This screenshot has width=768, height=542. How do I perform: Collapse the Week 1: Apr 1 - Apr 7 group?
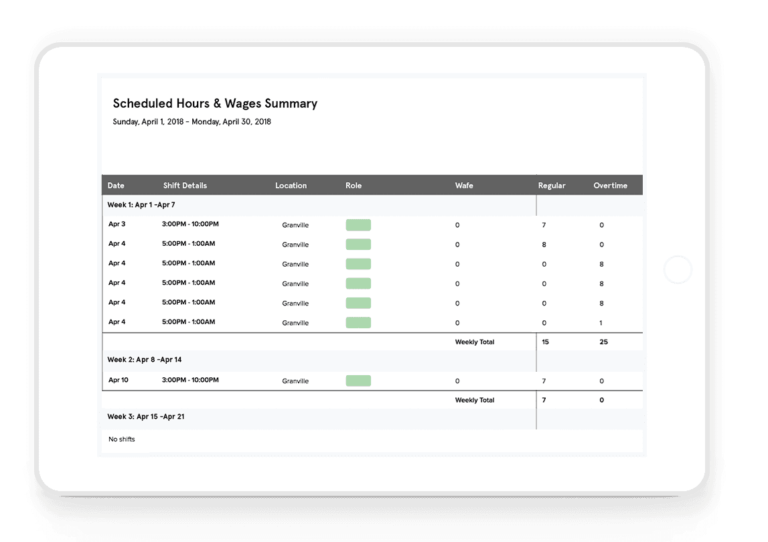141,205
